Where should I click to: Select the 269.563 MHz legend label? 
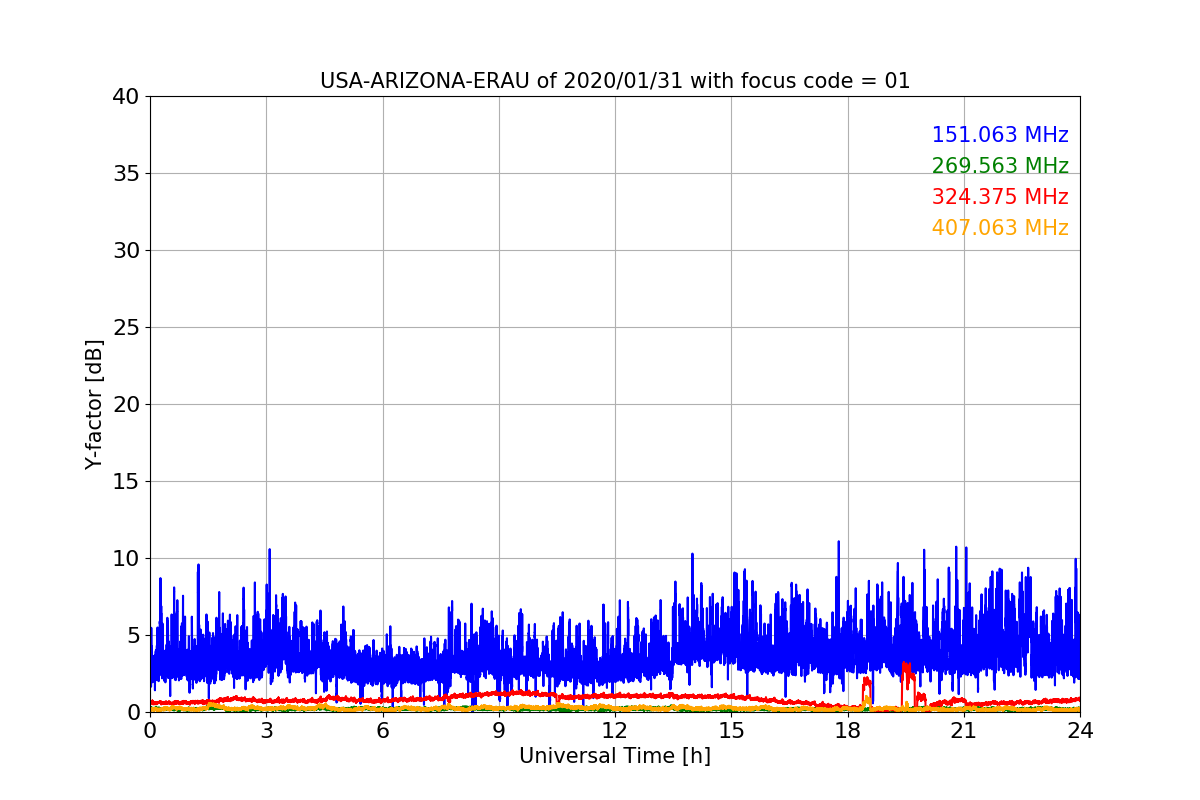1000,166
